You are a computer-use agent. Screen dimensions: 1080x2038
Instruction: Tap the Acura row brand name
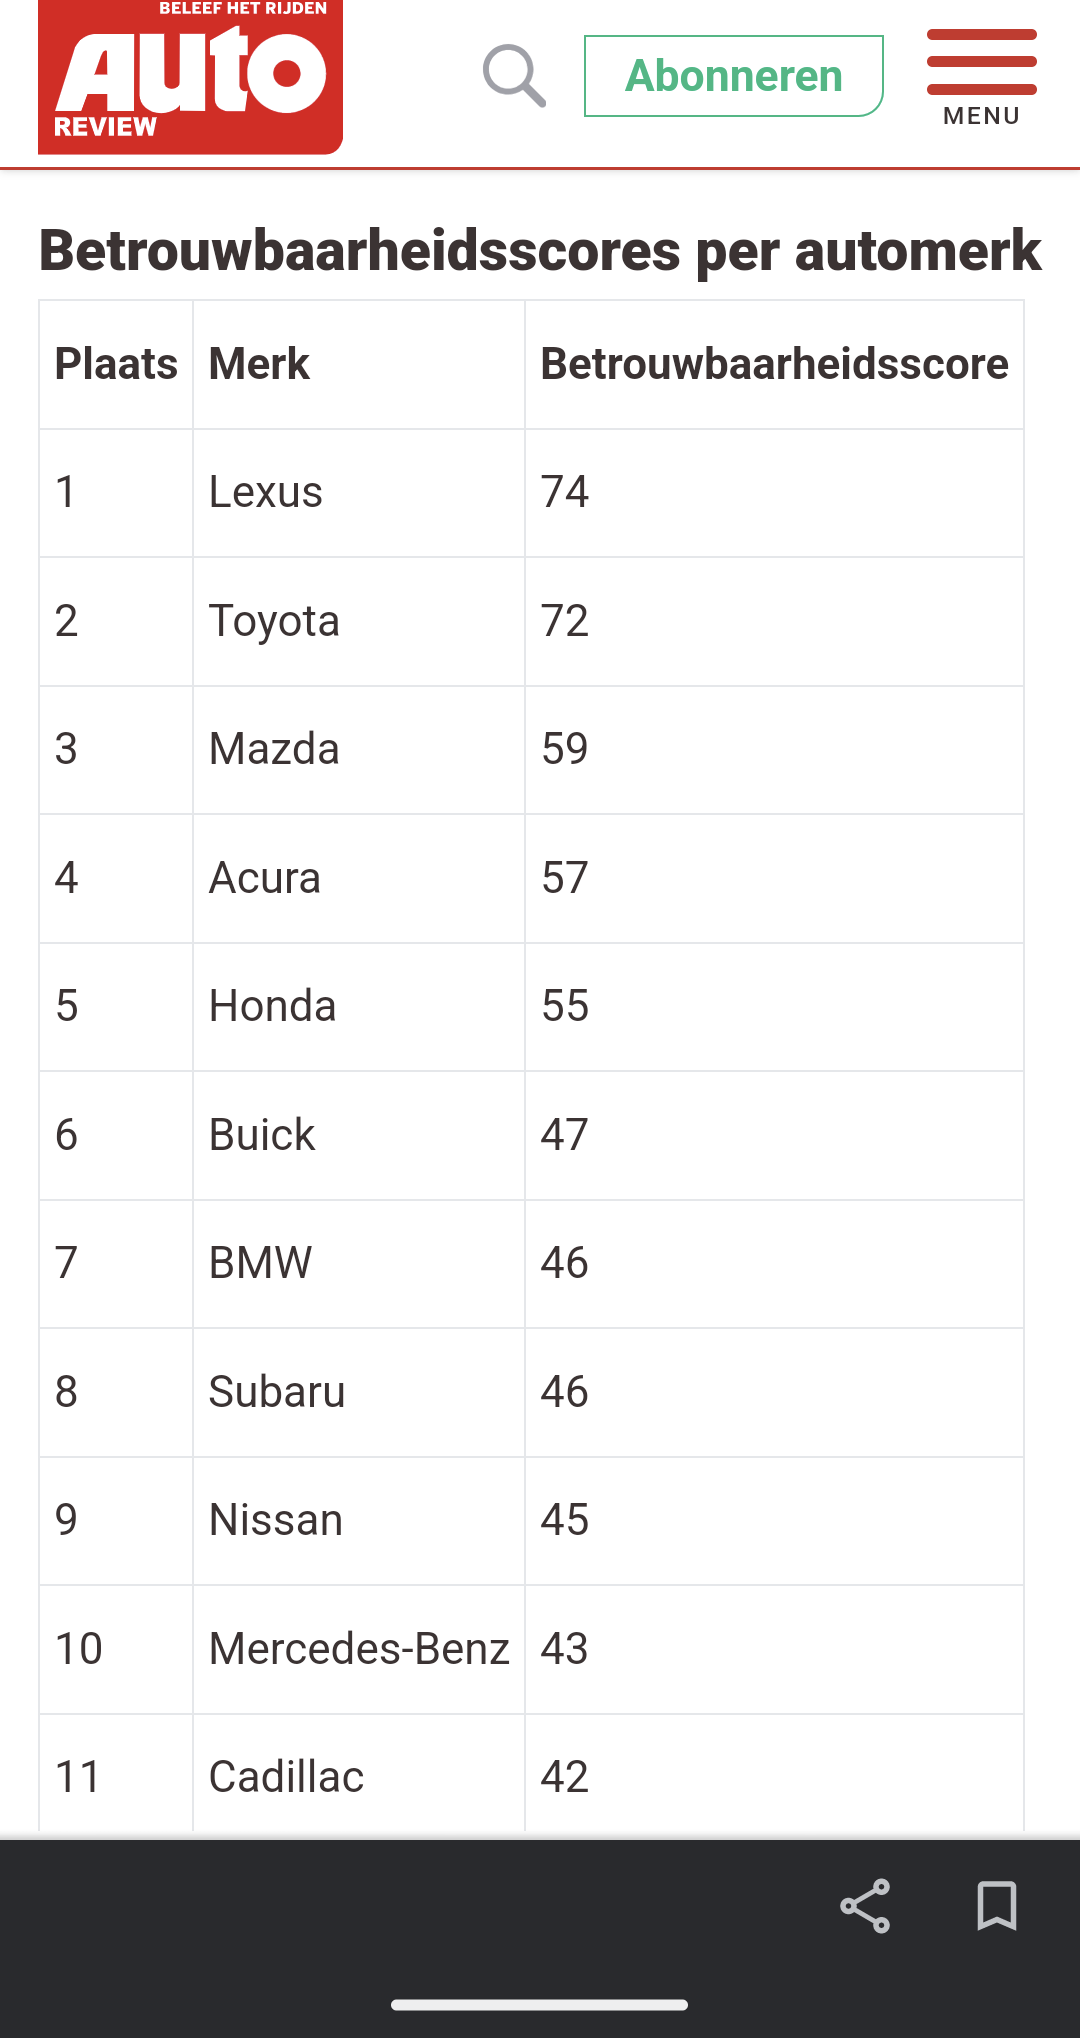point(265,878)
